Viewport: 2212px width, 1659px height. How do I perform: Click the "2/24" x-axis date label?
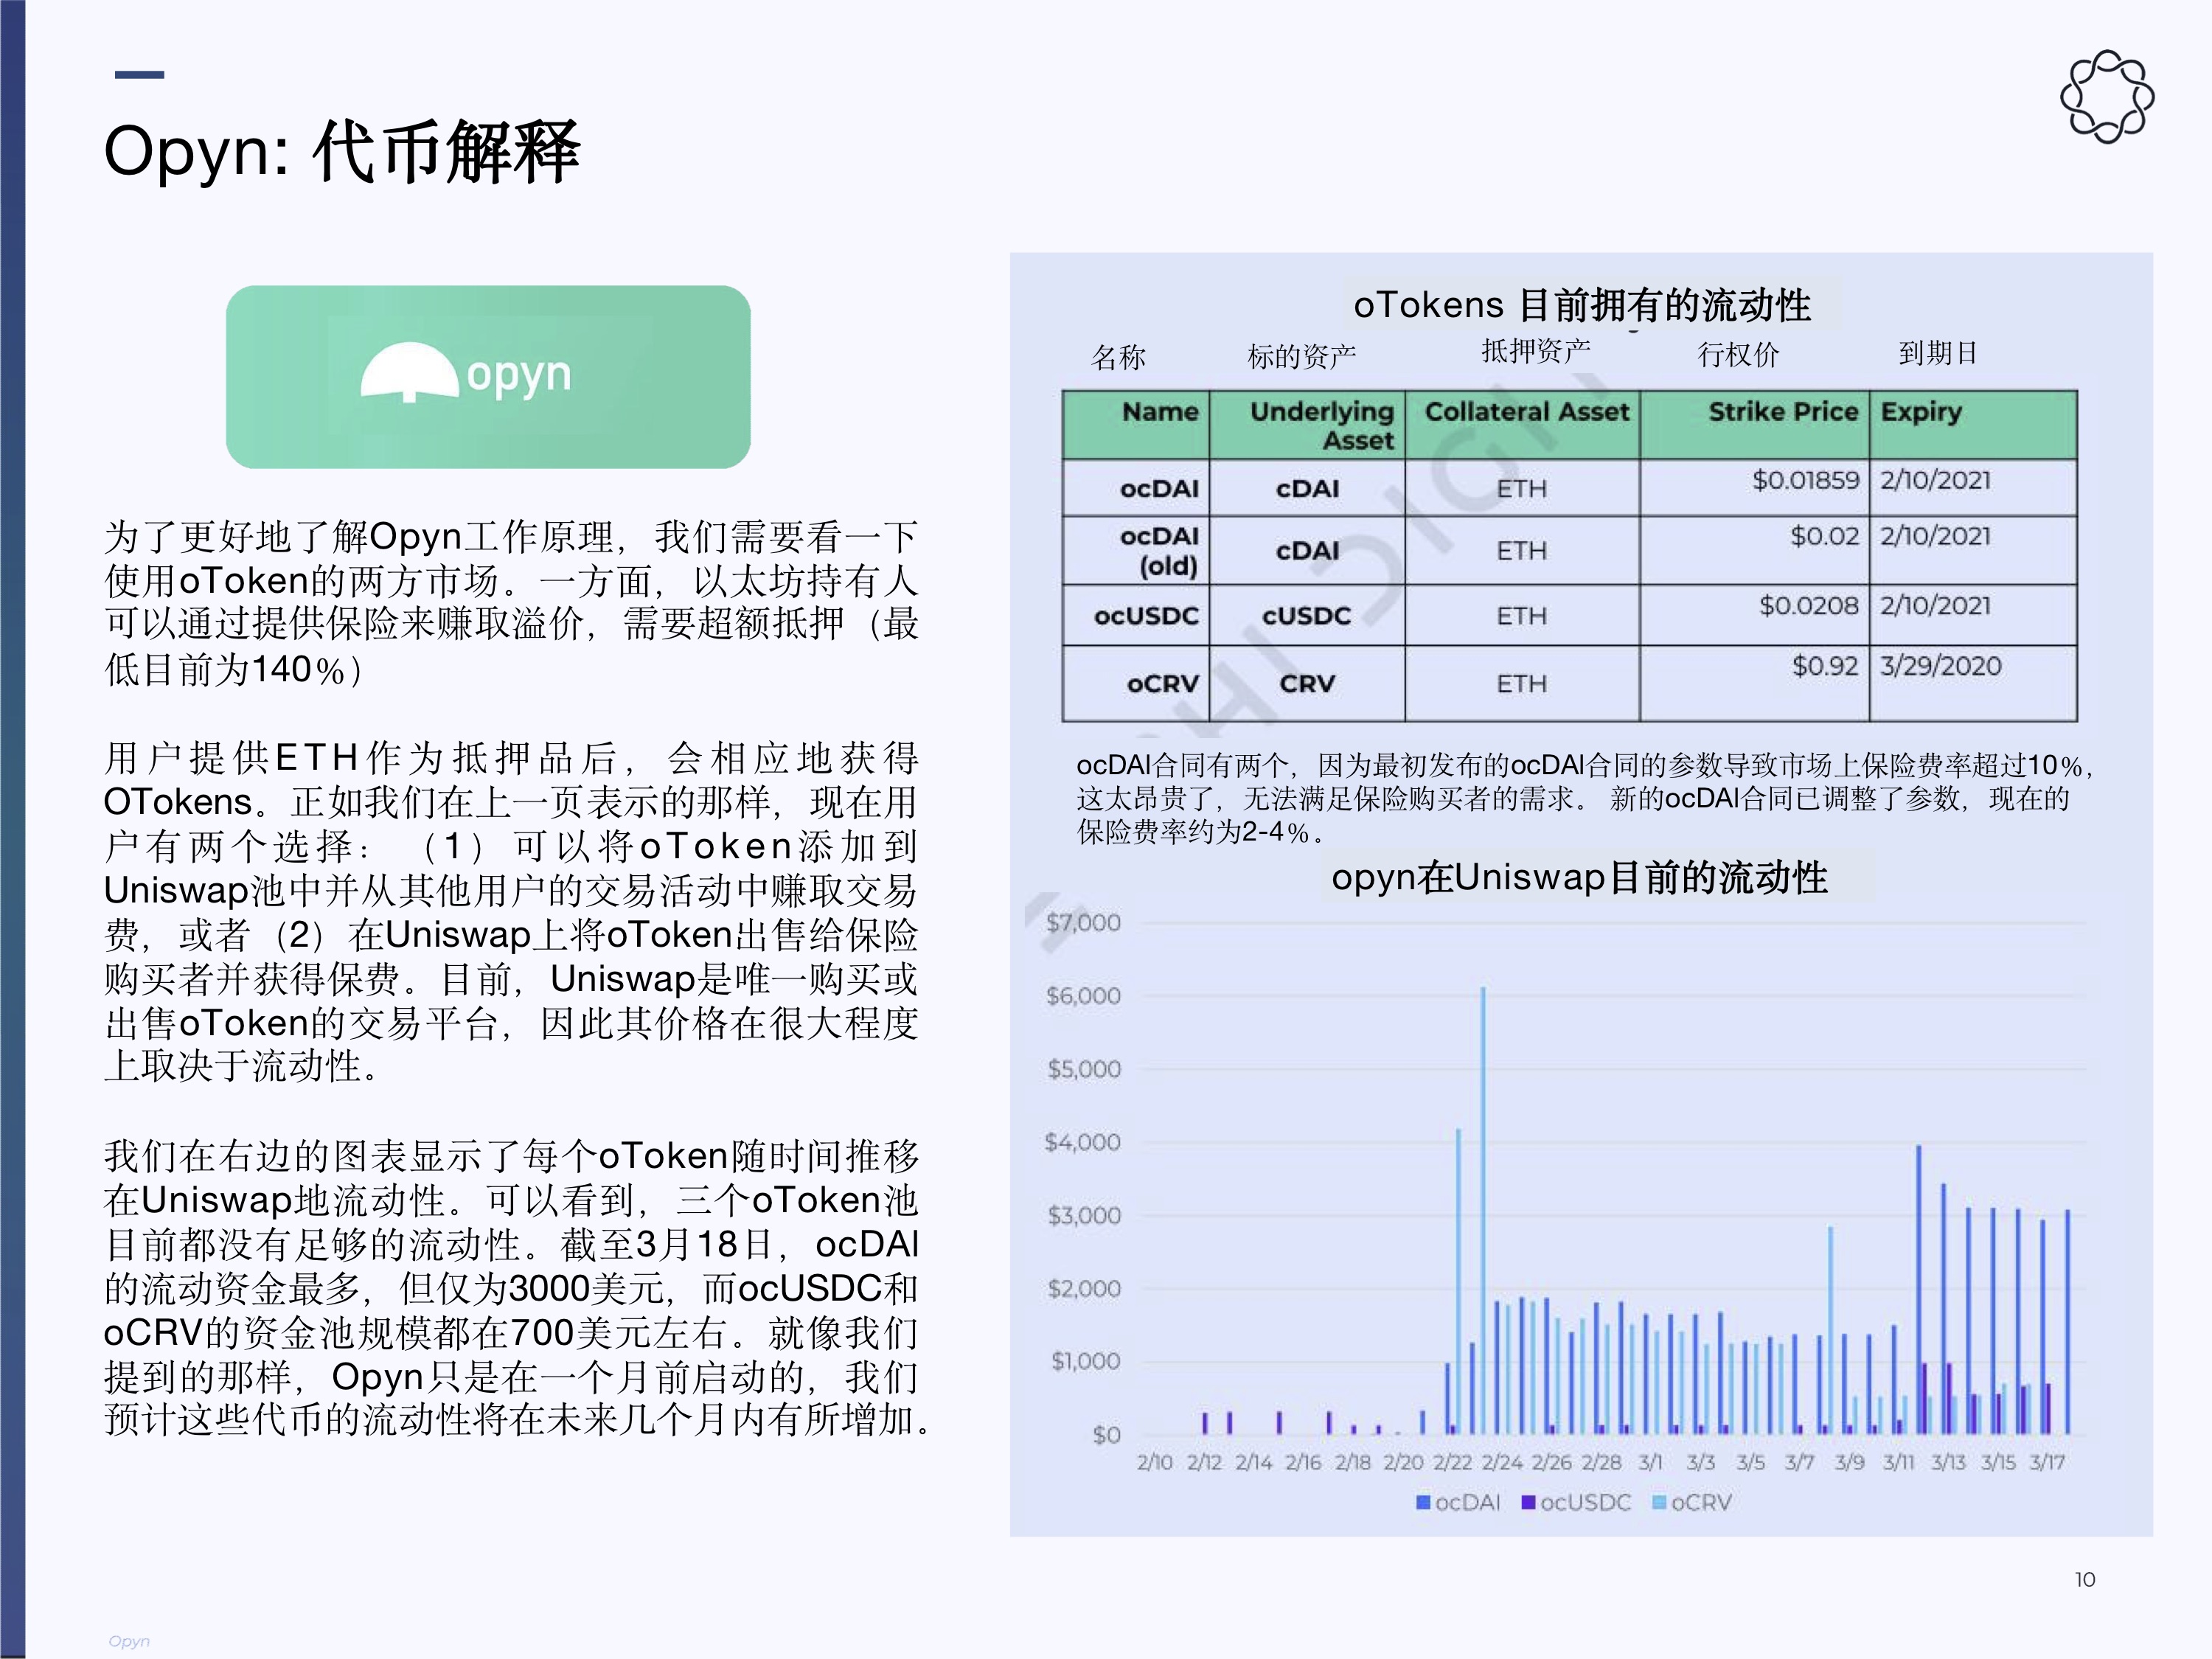[x=1502, y=1462]
